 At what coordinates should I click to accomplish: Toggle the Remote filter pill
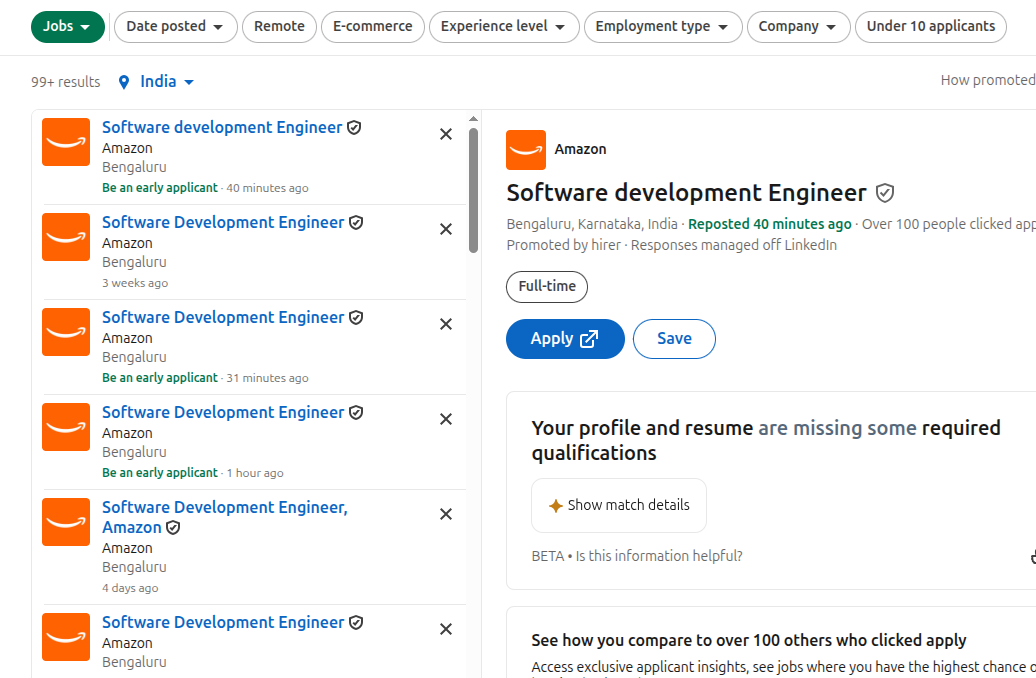pyautogui.click(x=279, y=26)
